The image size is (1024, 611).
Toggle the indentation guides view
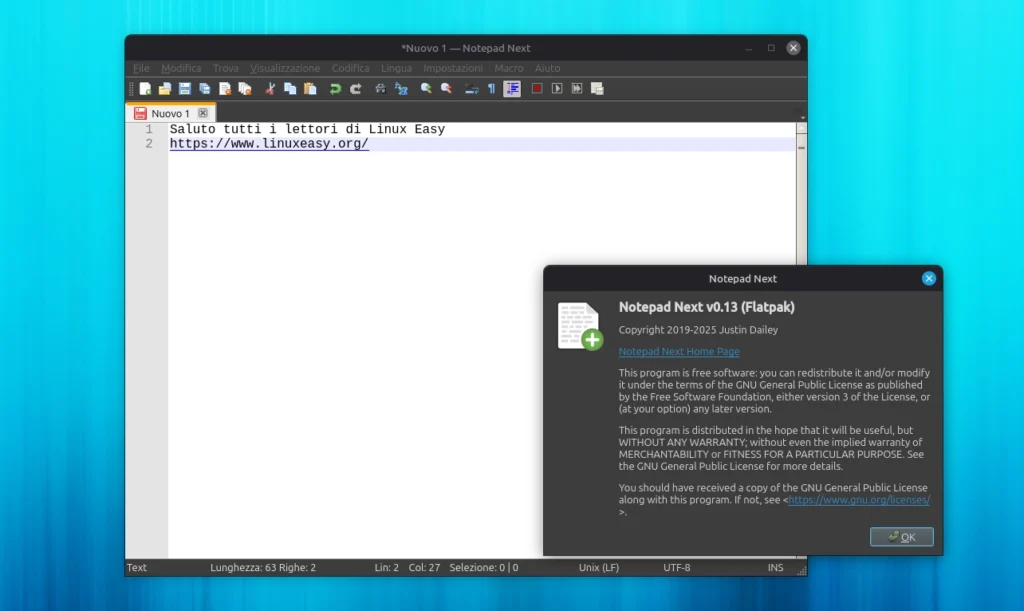[x=511, y=88]
